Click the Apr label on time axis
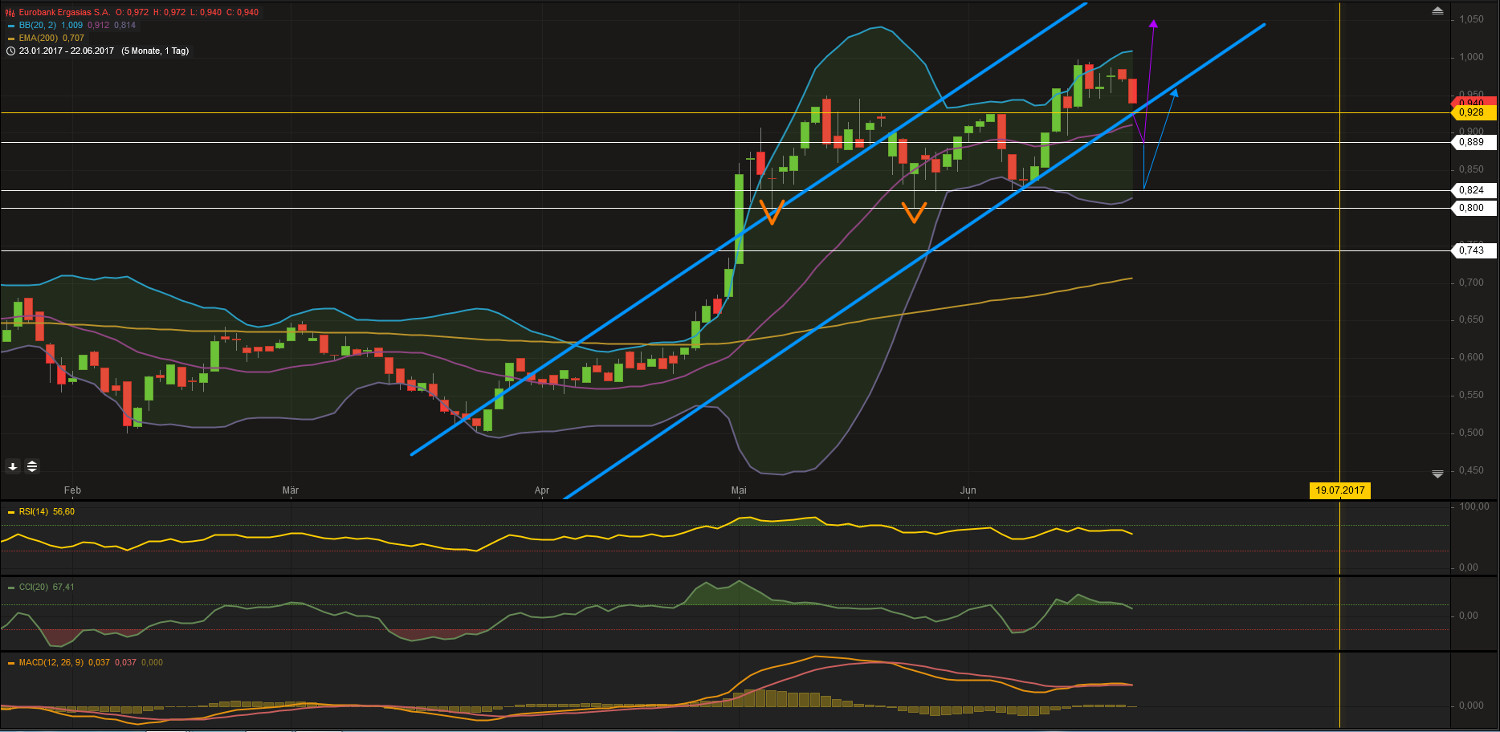 click(x=543, y=491)
